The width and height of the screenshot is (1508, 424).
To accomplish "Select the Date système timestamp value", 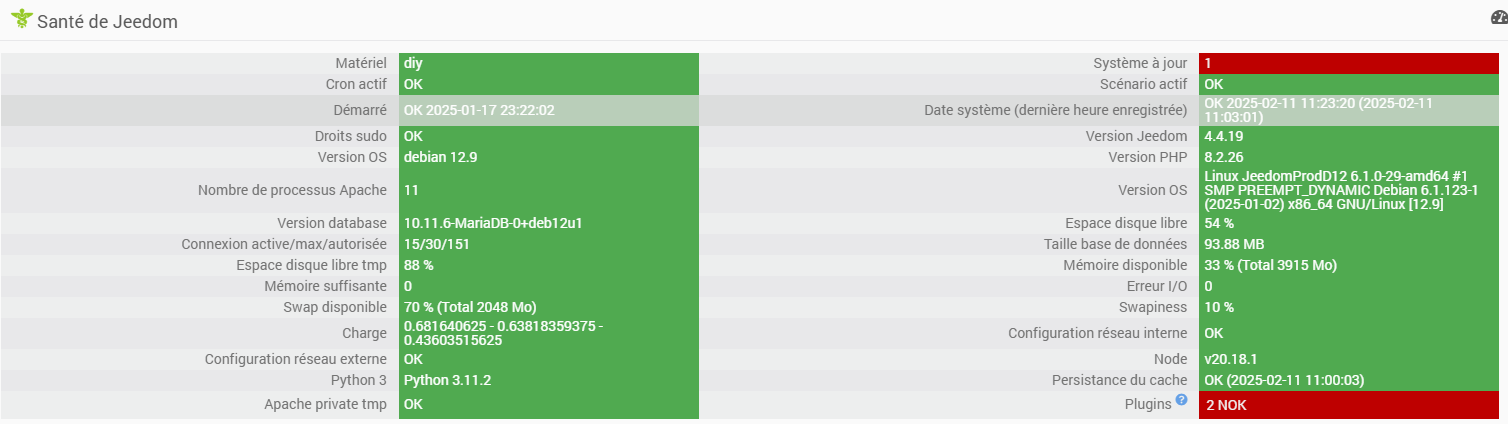I will (x=1318, y=110).
